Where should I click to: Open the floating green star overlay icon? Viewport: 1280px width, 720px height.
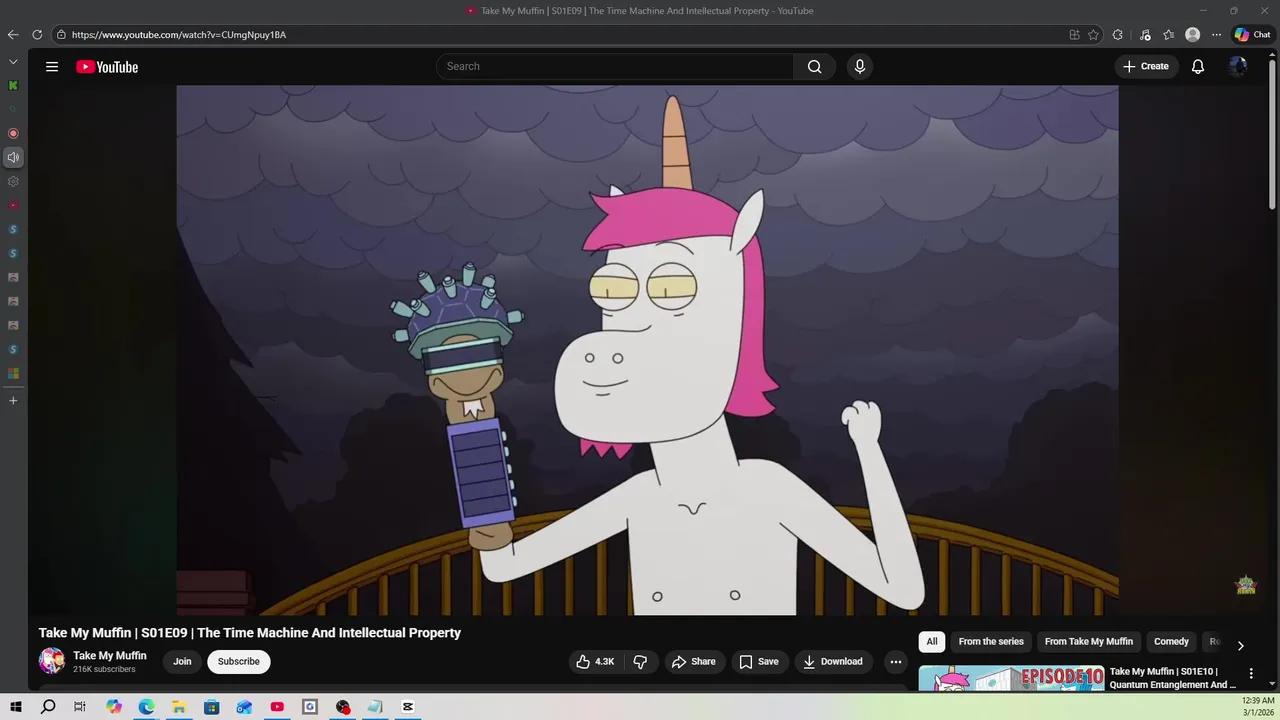(1246, 585)
